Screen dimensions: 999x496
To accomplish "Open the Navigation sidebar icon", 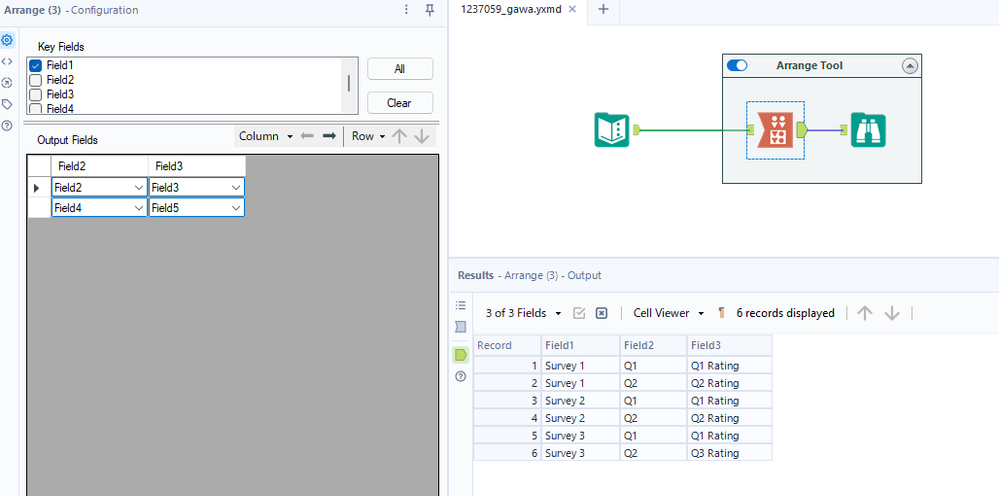I will click(x=7, y=83).
